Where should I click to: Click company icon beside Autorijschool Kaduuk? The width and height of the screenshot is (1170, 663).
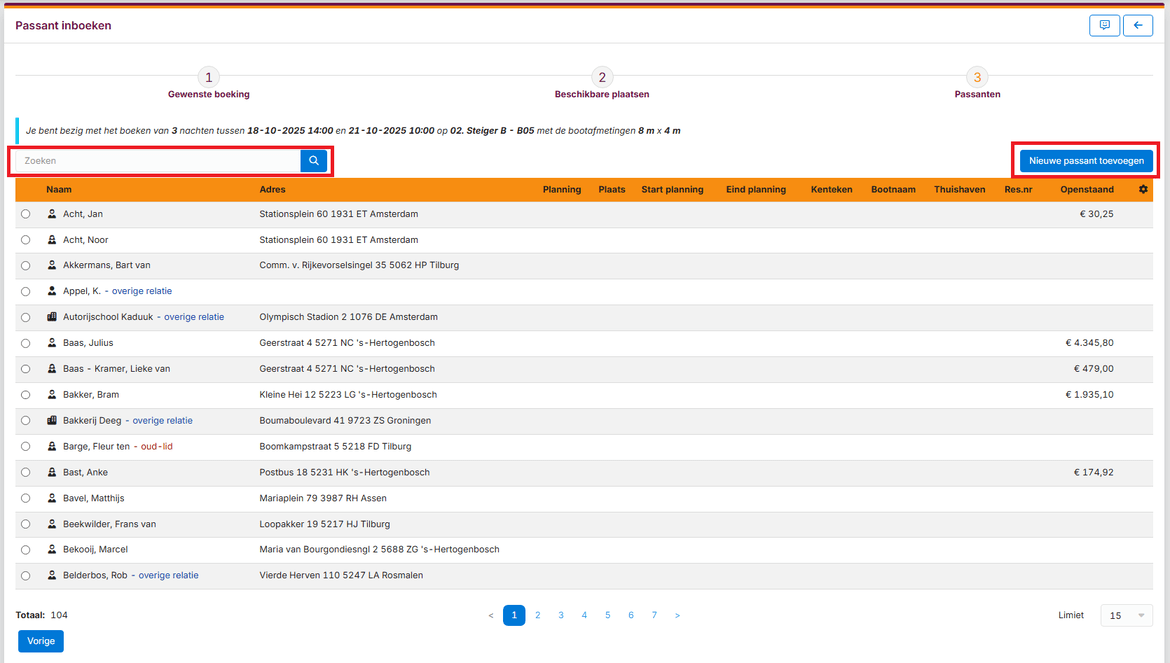coord(52,317)
